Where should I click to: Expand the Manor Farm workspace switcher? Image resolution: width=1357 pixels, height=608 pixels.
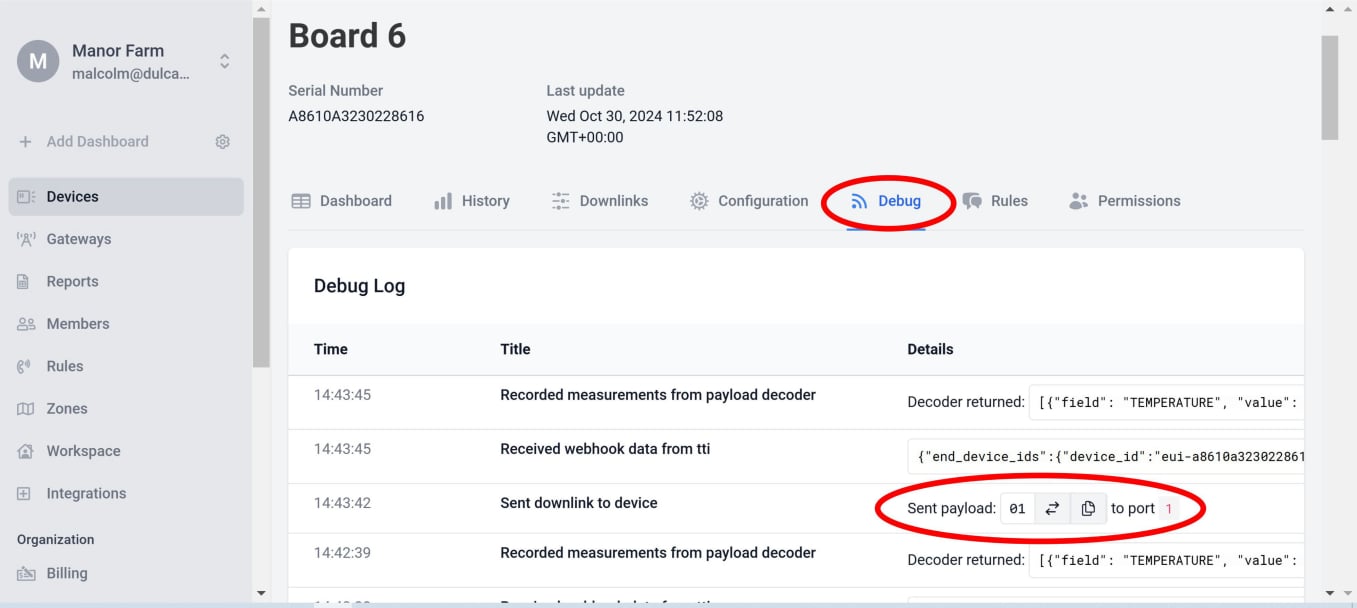coord(225,61)
